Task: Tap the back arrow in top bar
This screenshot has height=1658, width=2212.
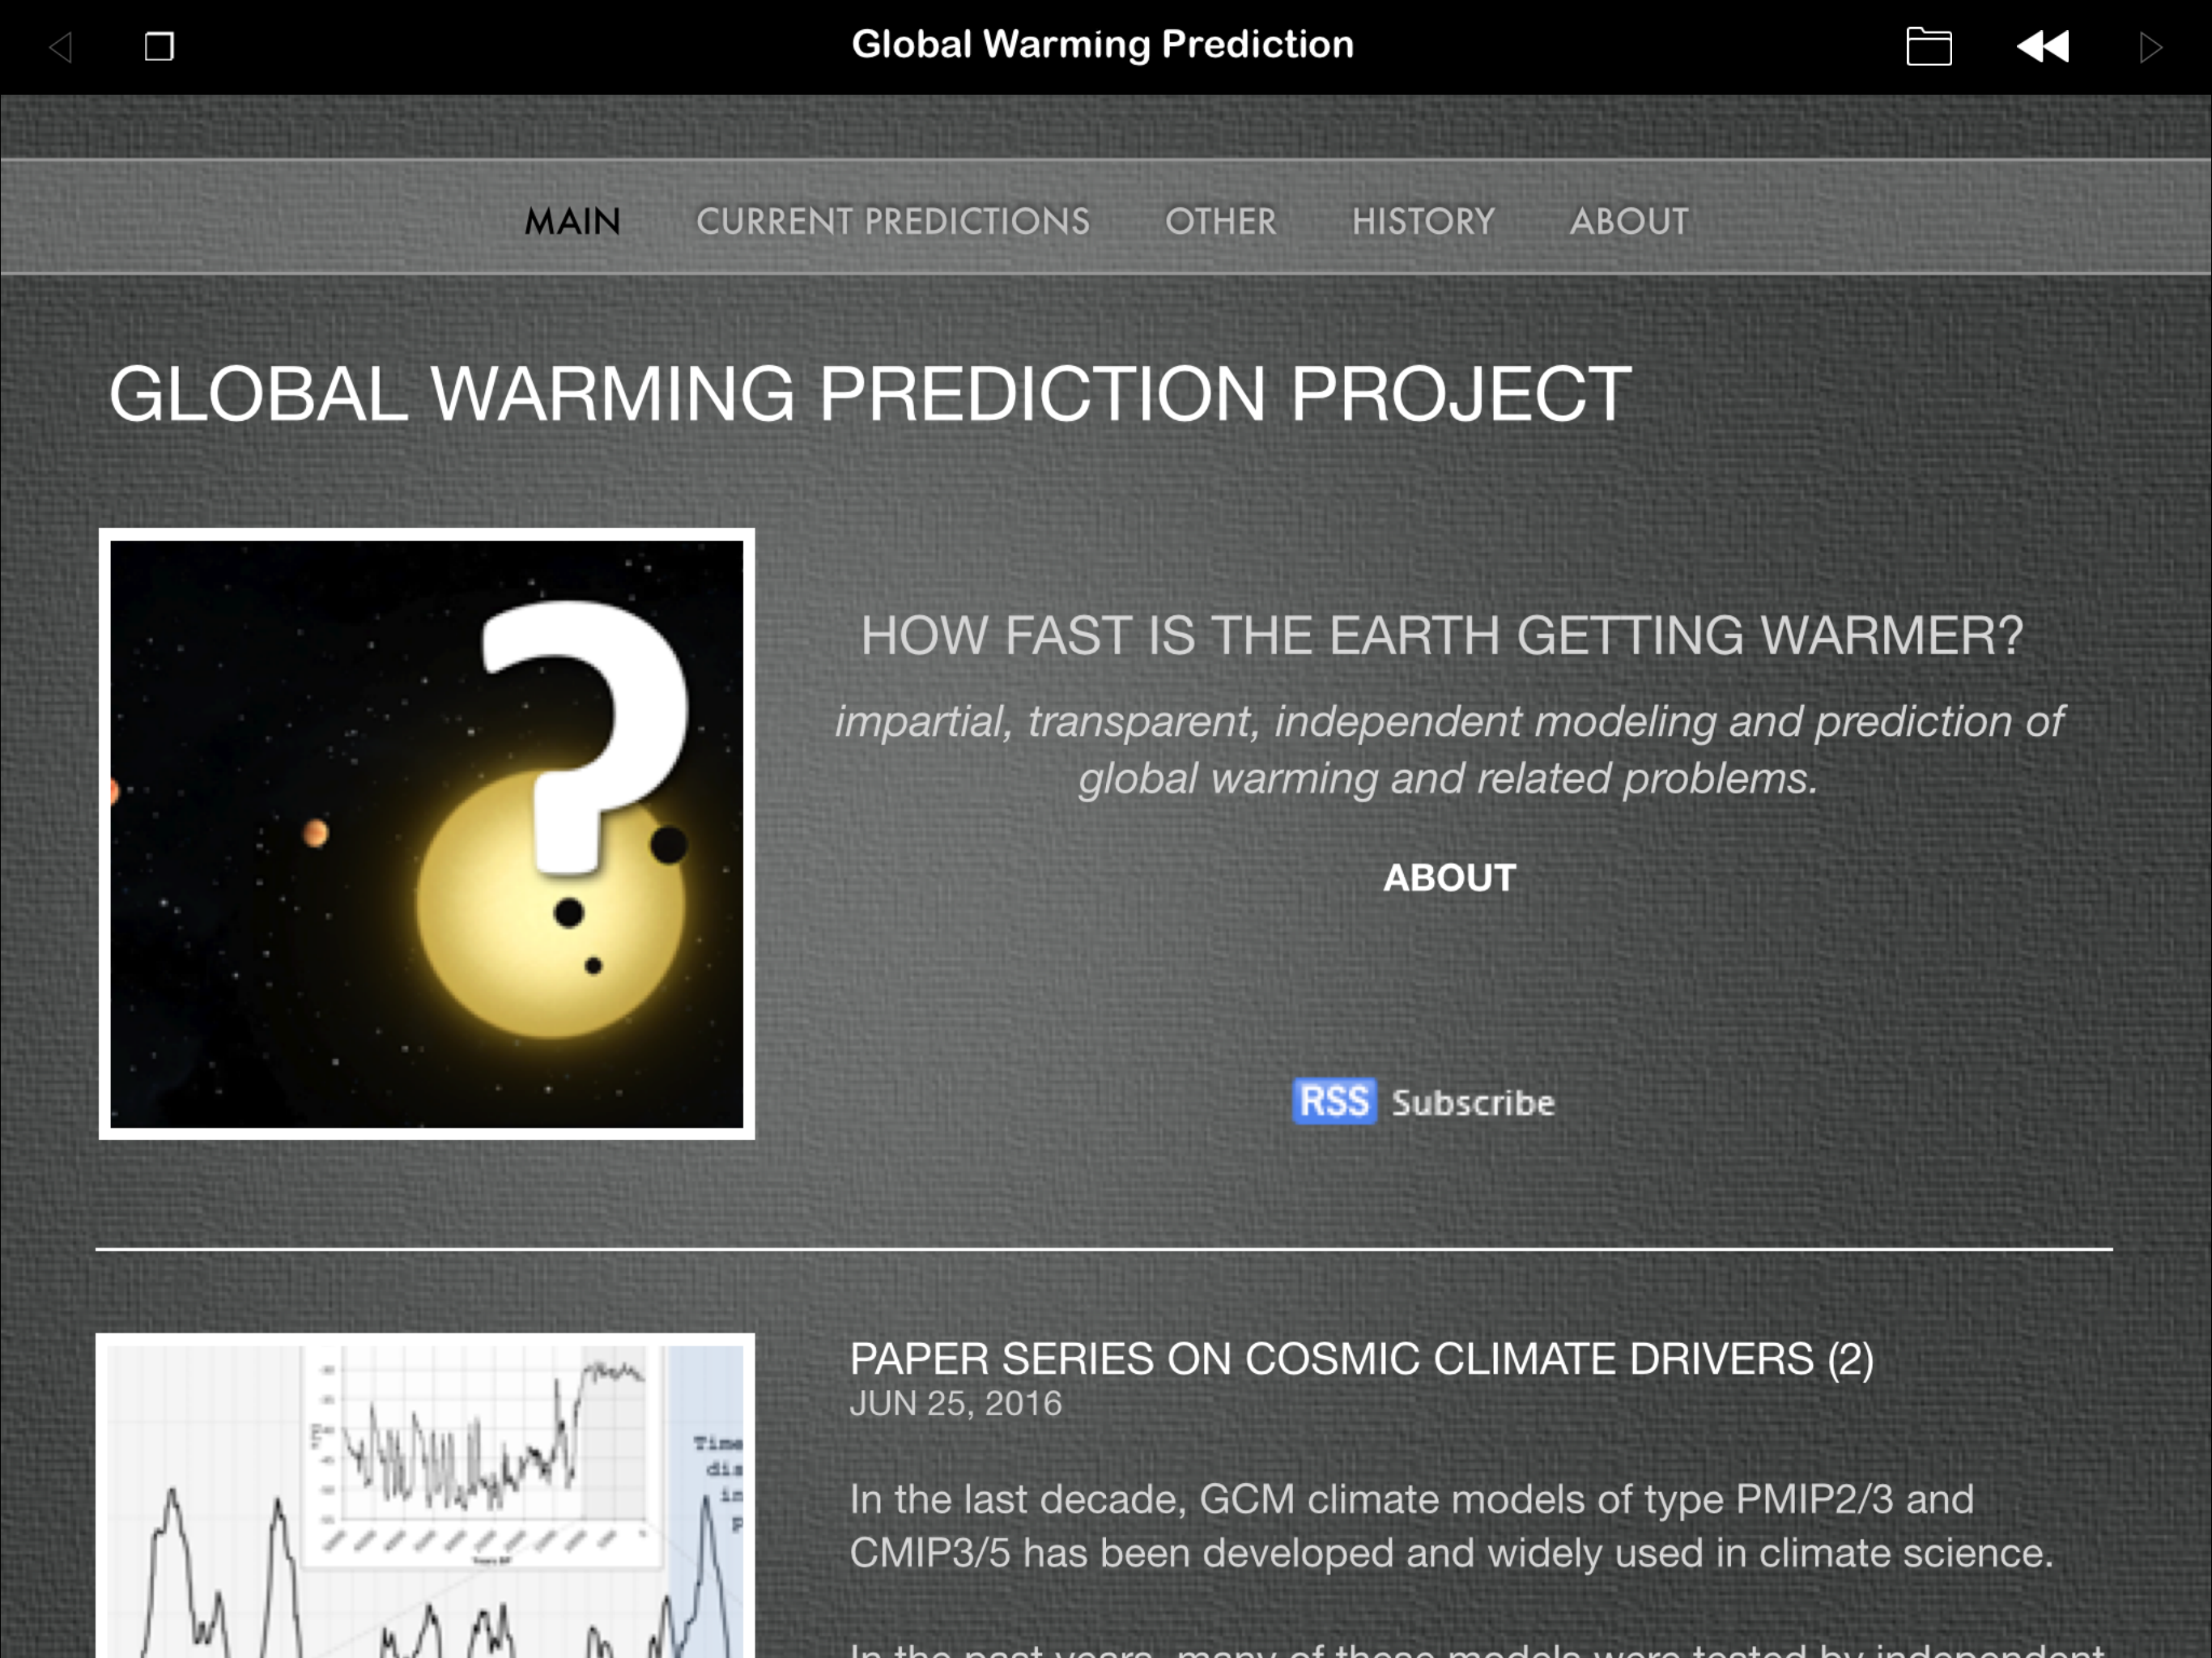Action: 61,47
